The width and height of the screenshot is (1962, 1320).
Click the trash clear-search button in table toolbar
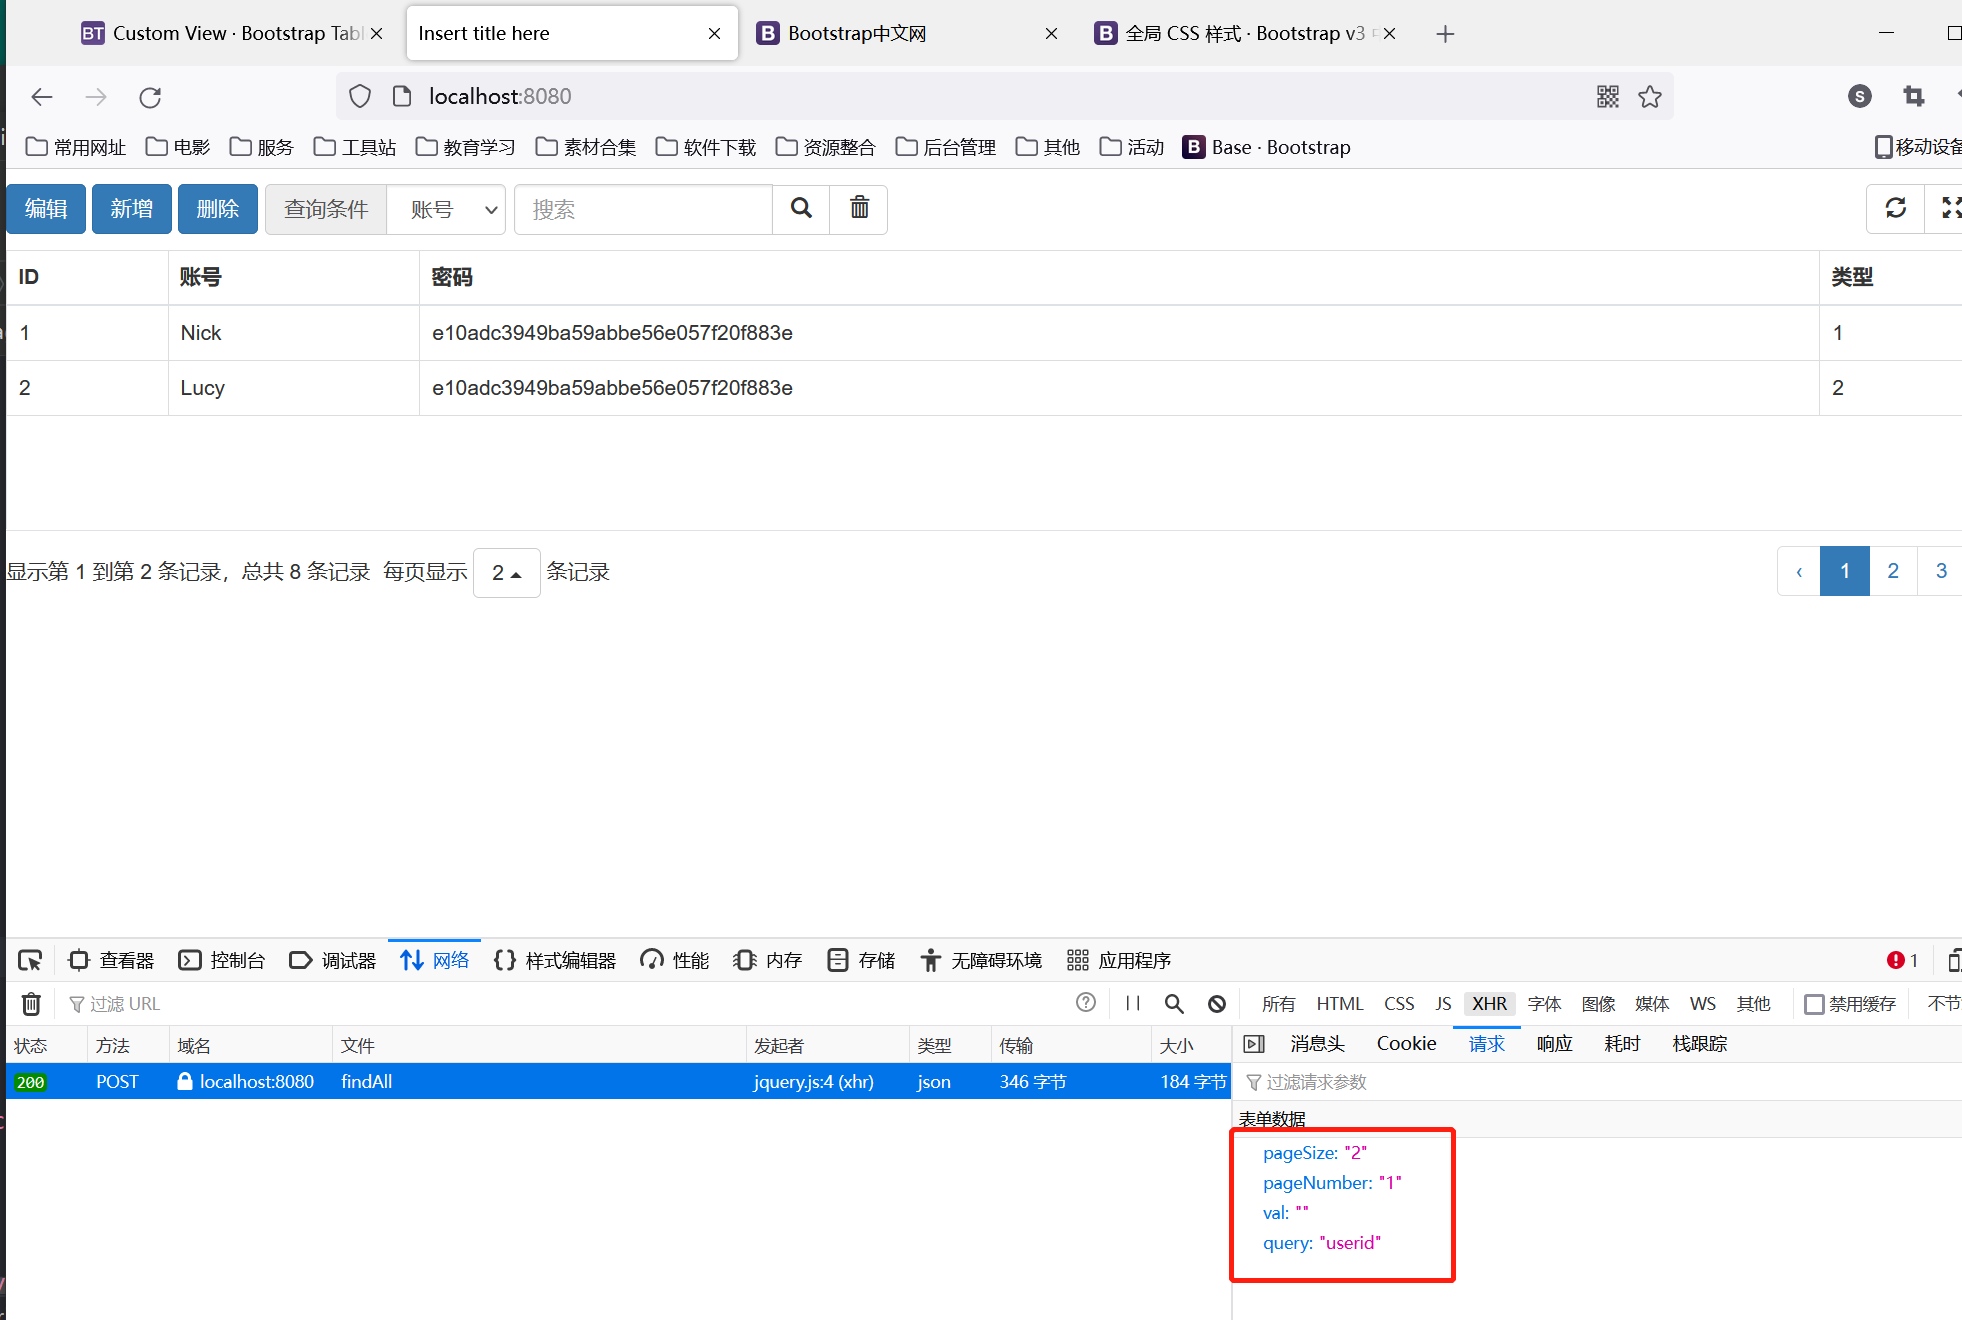point(859,209)
